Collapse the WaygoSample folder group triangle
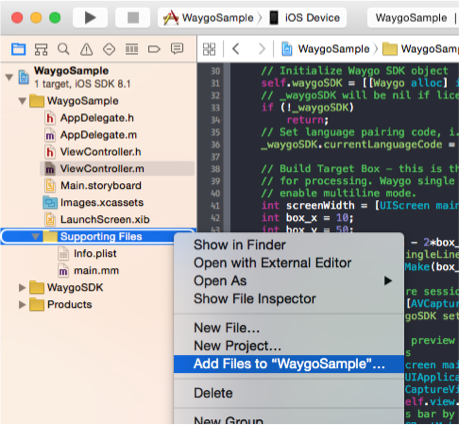Screen dimensions: 461x425 coord(22,101)
